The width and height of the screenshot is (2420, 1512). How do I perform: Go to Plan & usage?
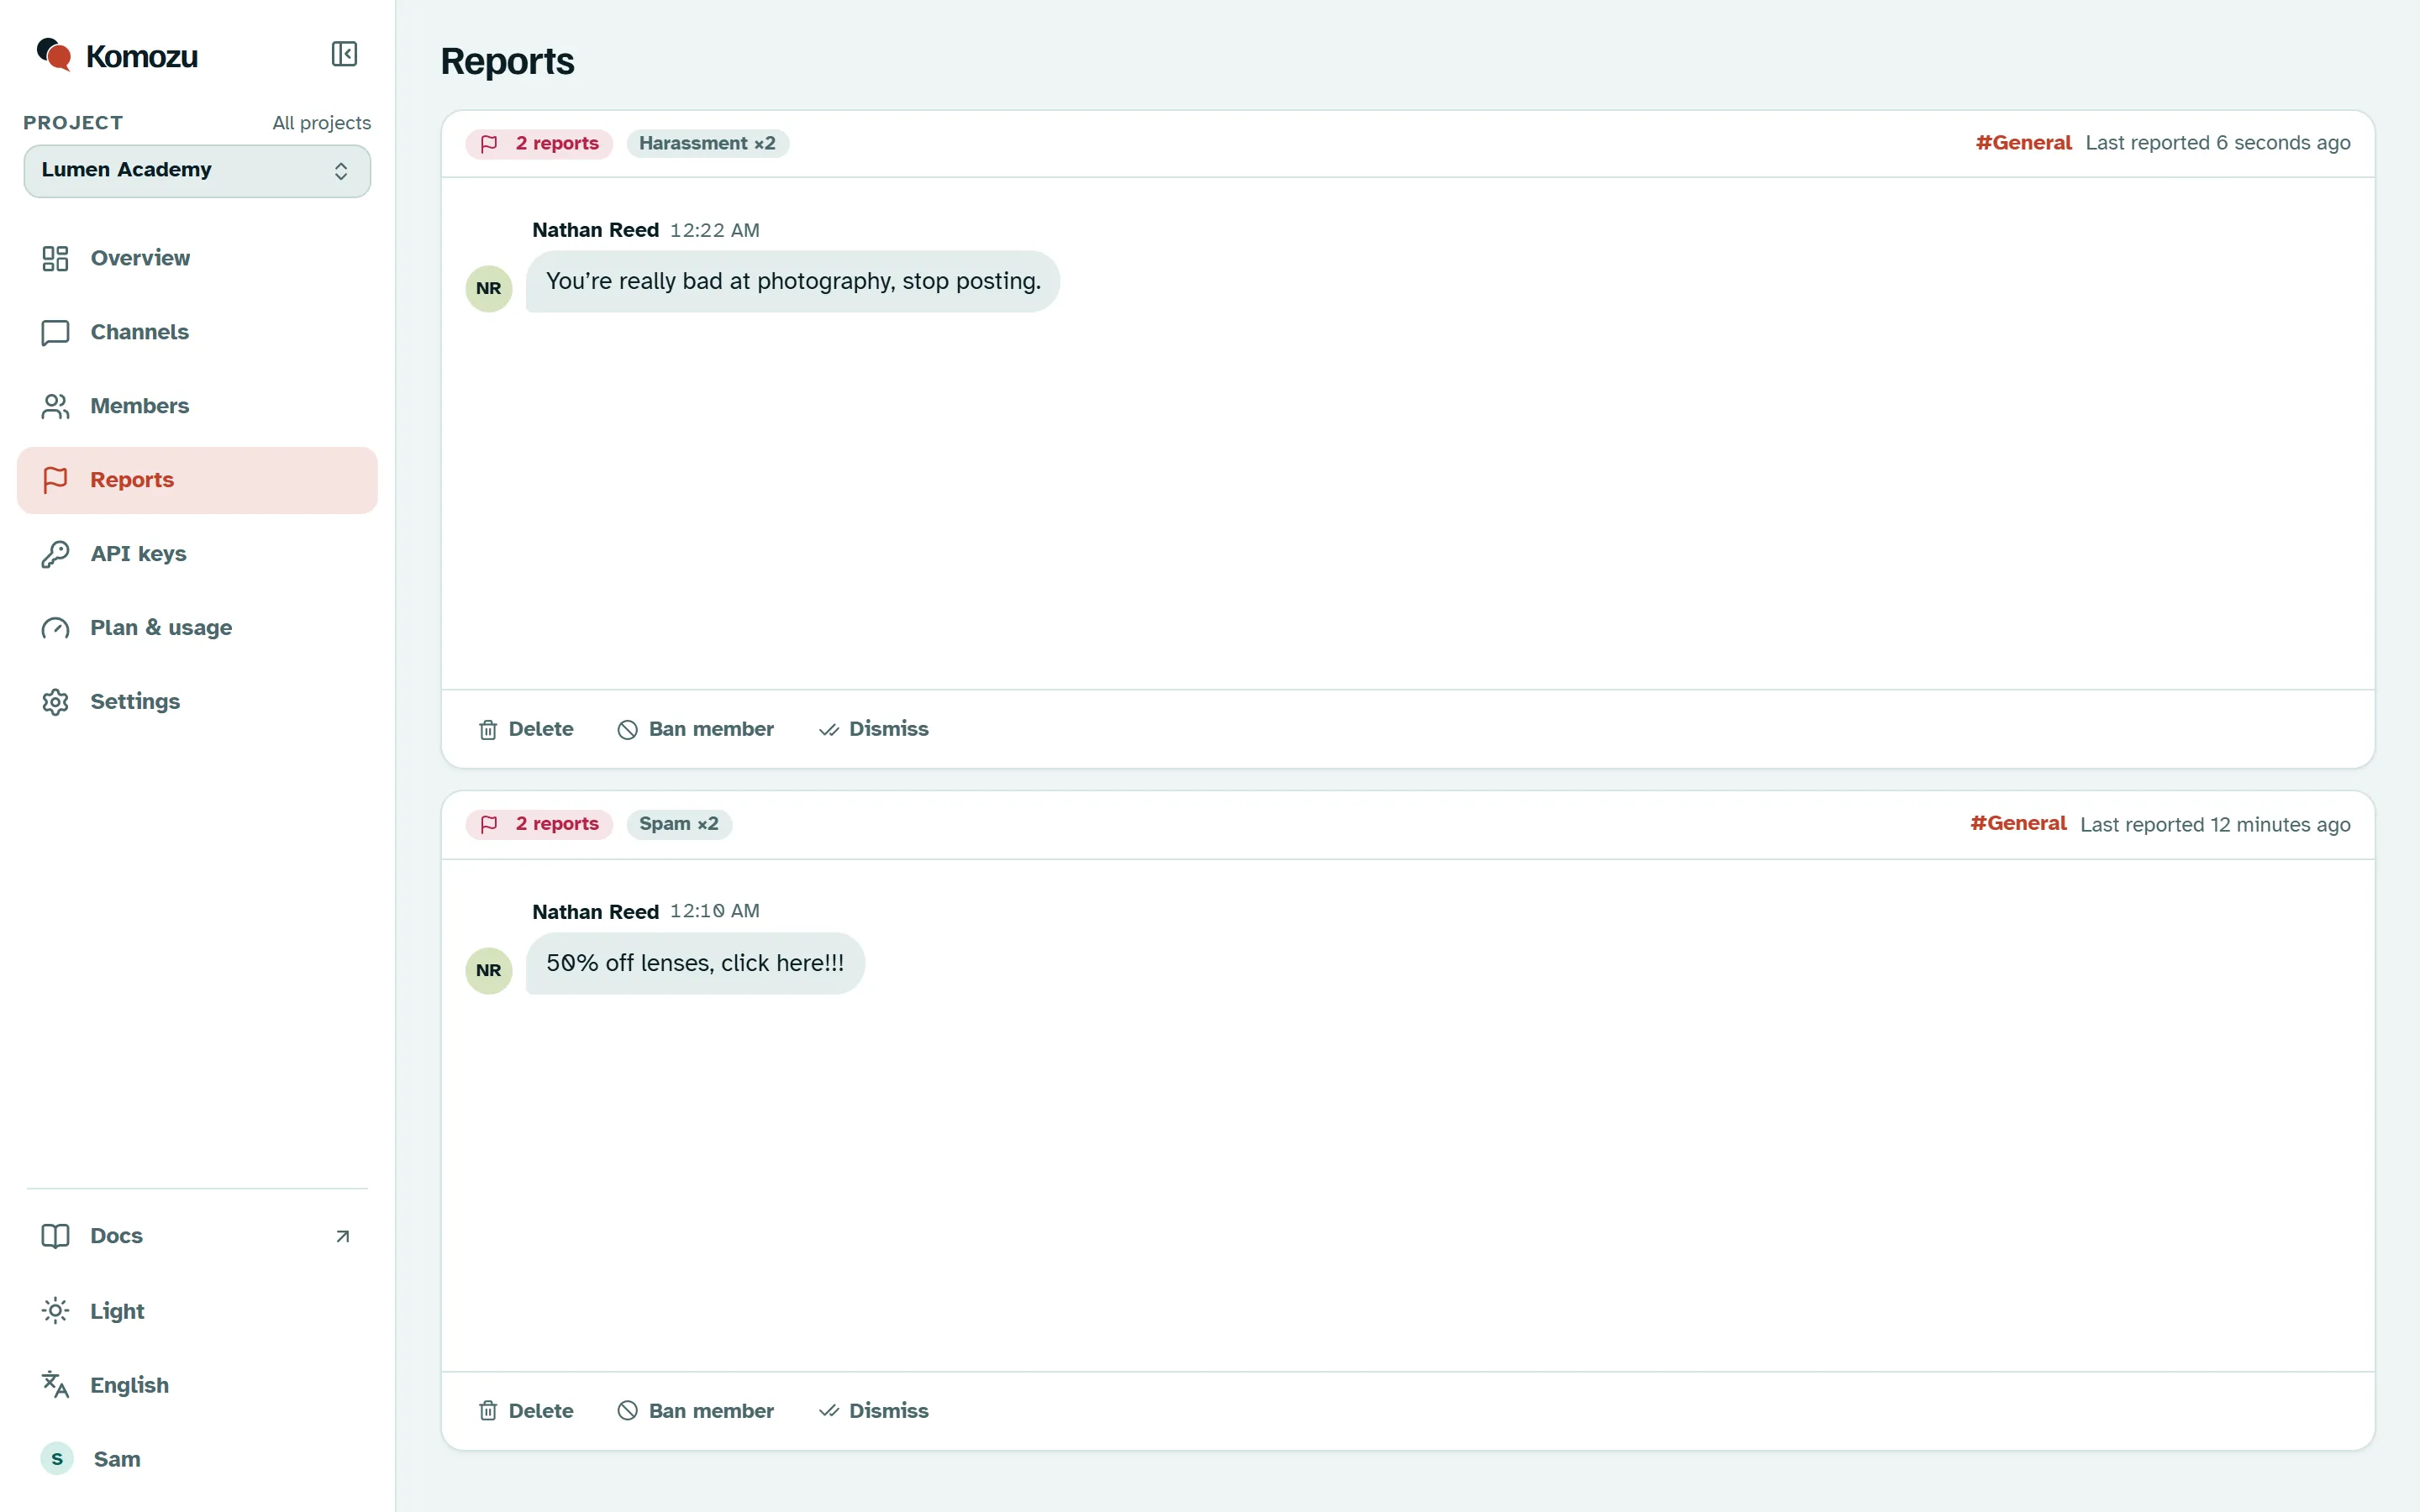197,628
